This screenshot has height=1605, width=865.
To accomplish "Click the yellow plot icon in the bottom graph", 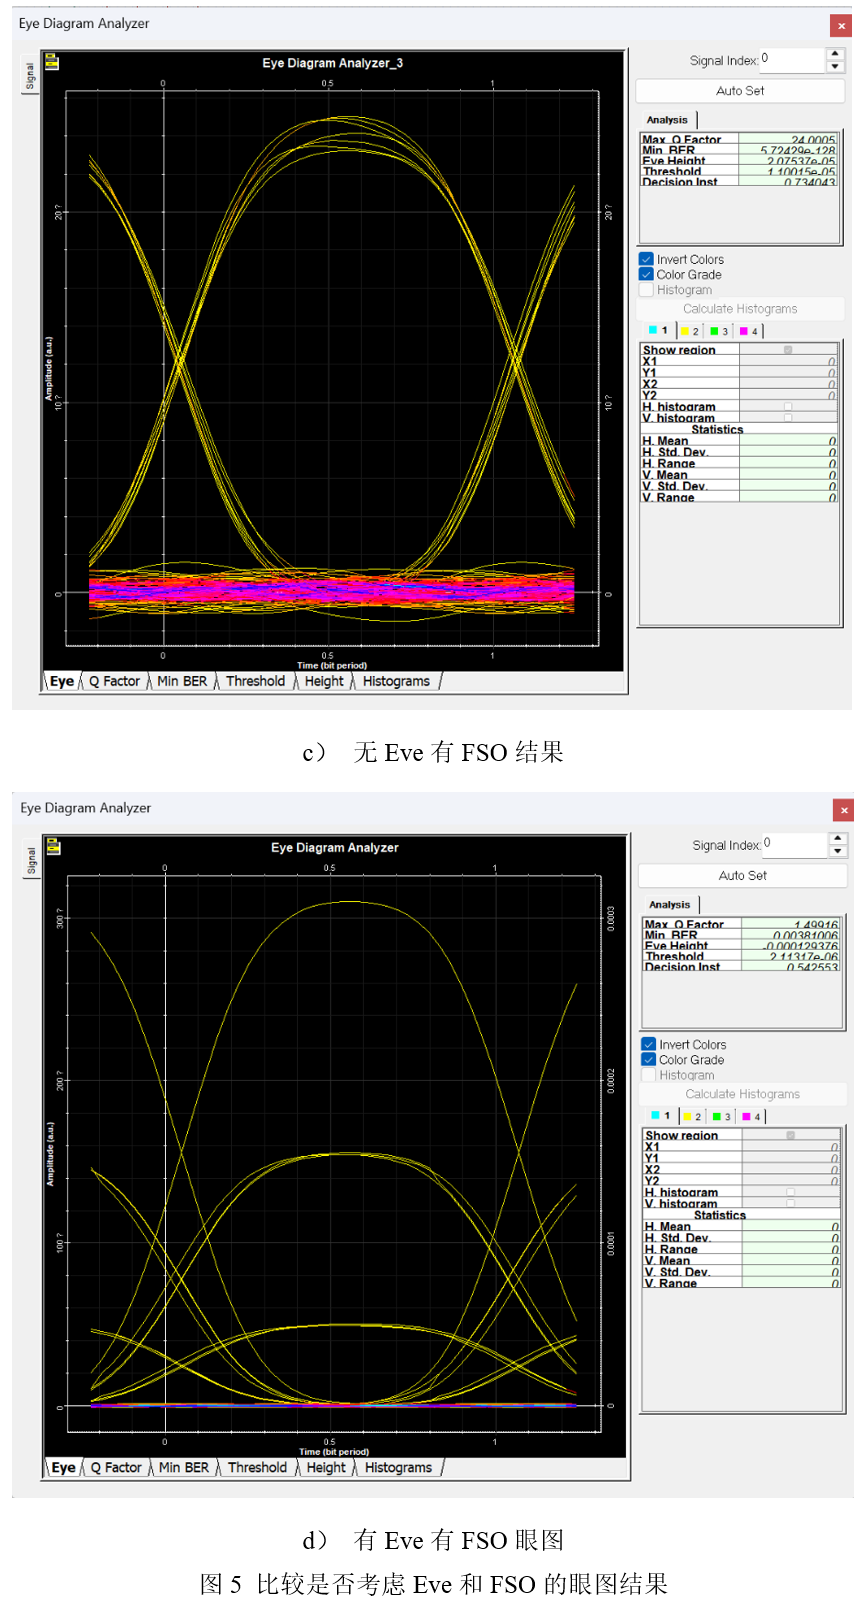I will tap(54, 848).
